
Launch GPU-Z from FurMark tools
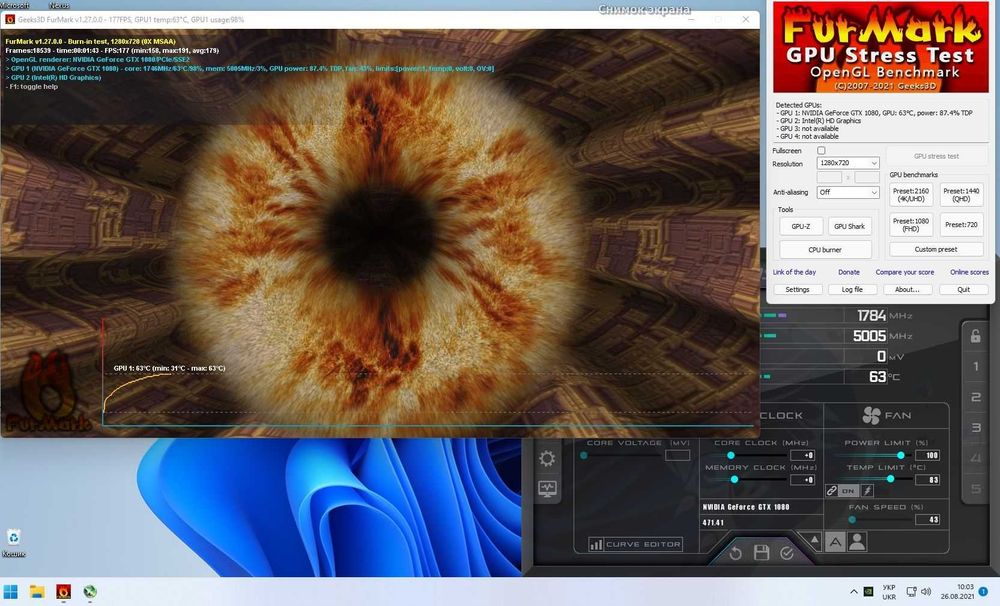click(800, 226)
